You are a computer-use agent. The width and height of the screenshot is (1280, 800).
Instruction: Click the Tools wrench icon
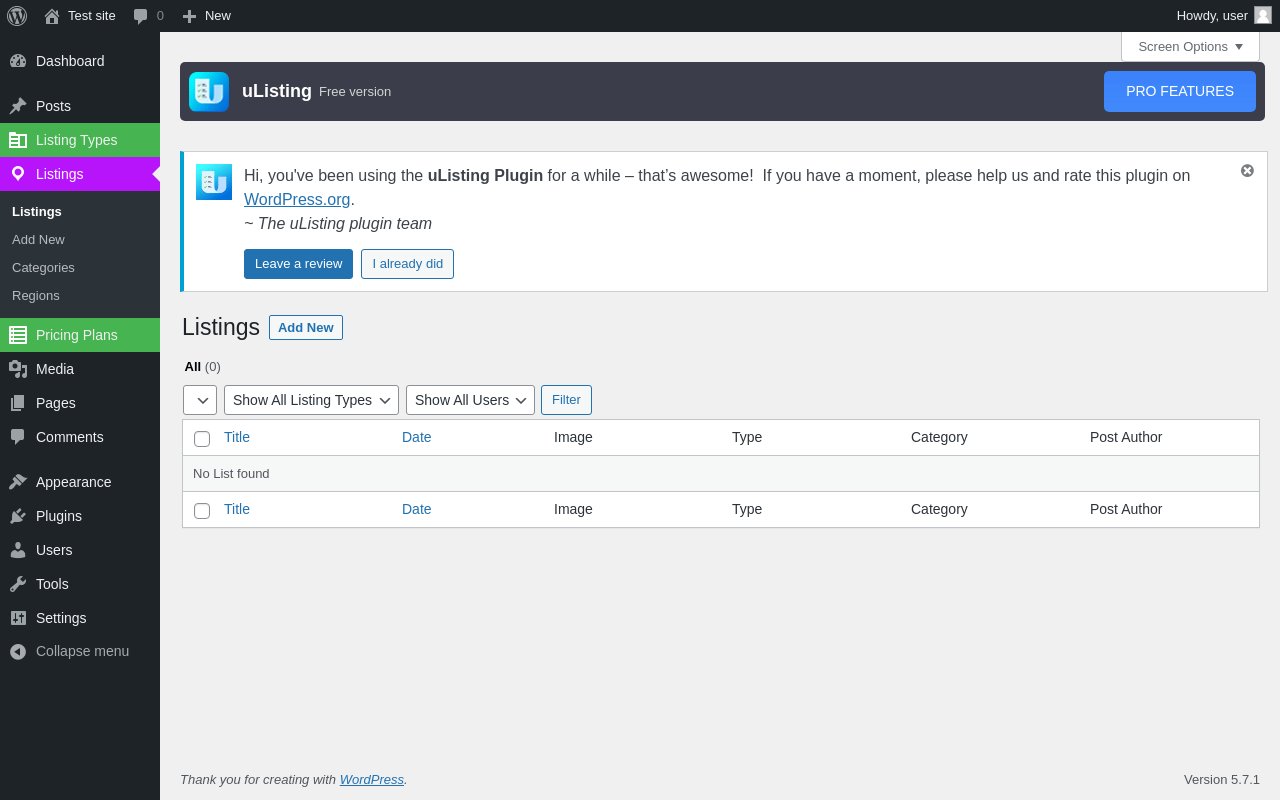(x=18, y=584)
